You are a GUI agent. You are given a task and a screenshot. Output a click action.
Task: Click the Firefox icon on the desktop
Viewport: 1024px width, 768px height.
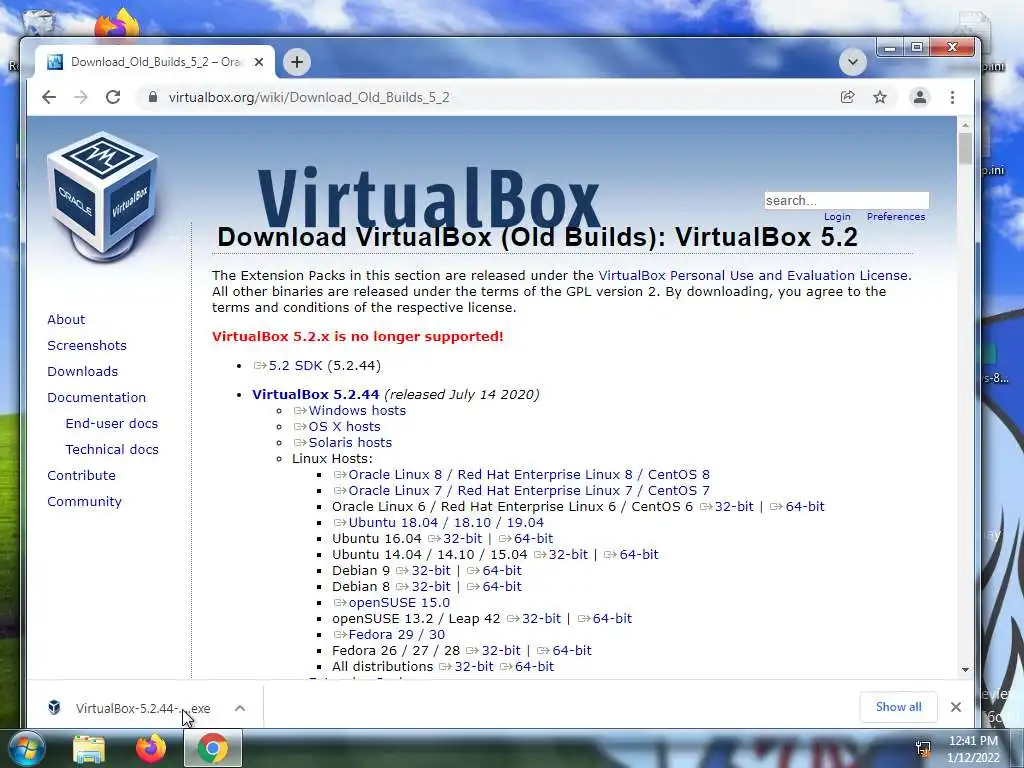[x=116, y=25]
